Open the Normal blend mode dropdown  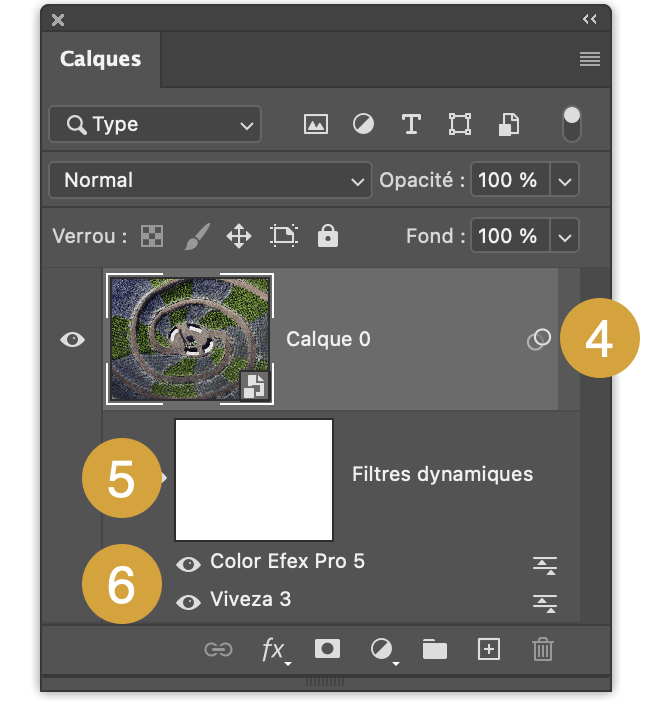[210, 180]
